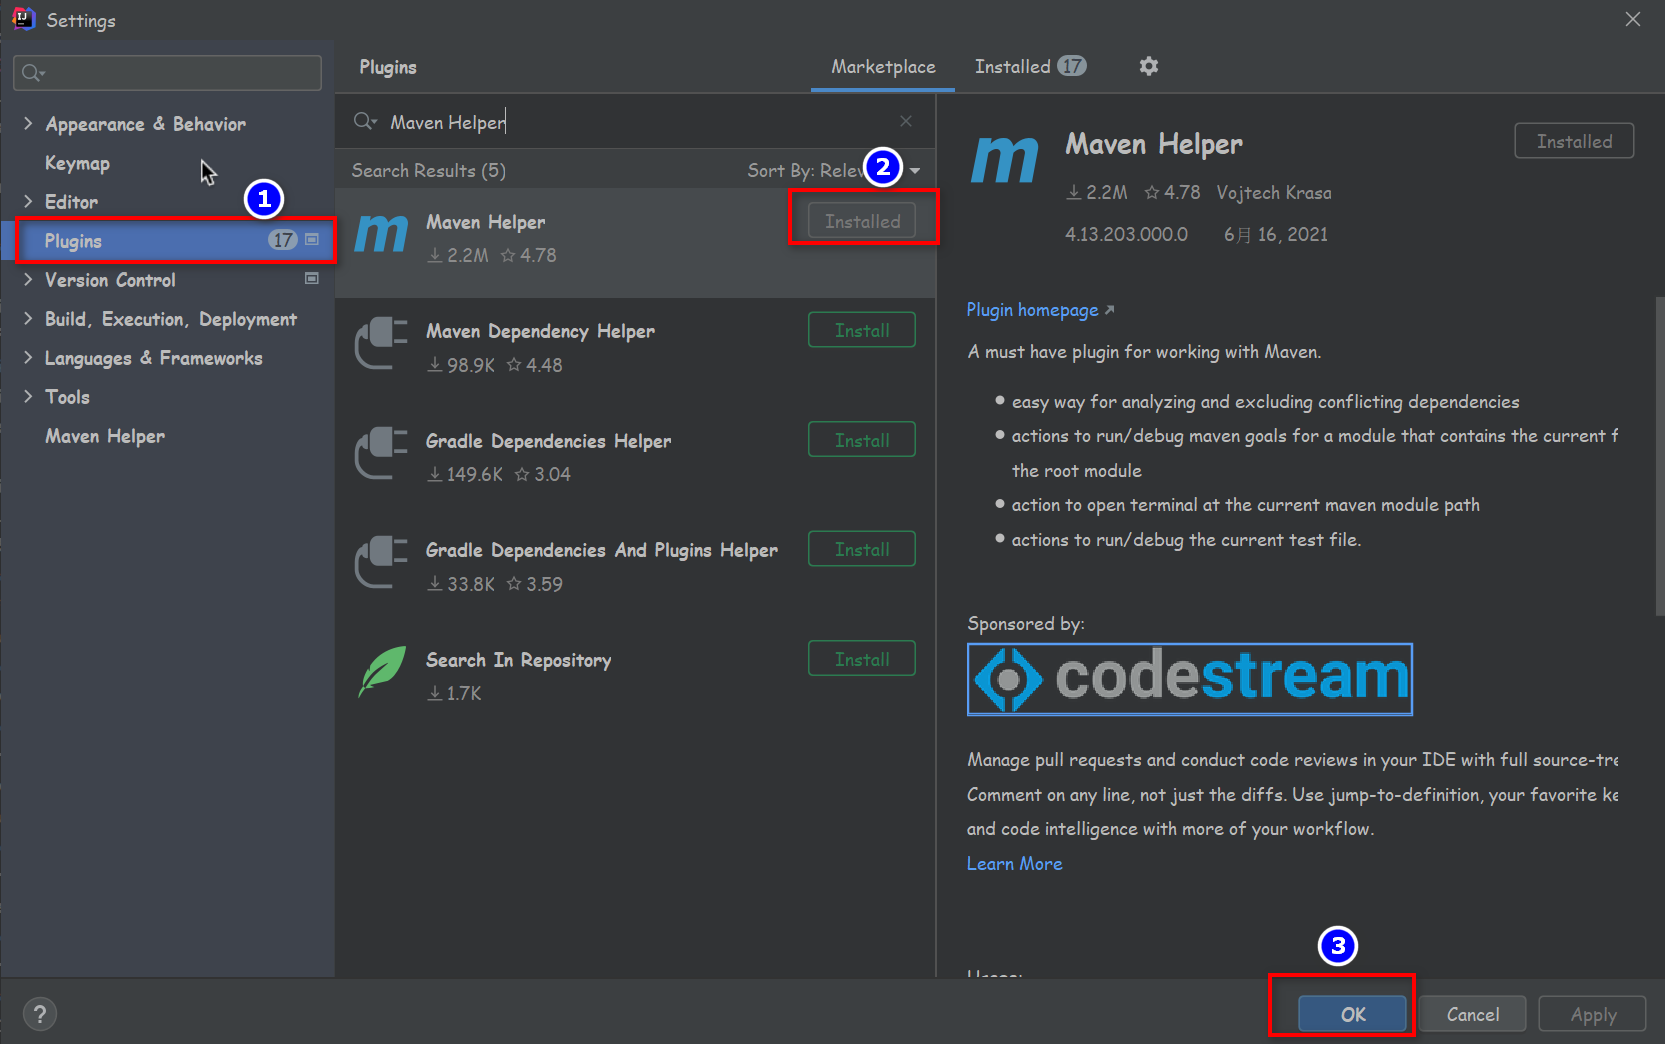Expand the Version Control section
Image resolution: width=1665 pixels, height=1044 pixels.
click(x=28, y=279)
